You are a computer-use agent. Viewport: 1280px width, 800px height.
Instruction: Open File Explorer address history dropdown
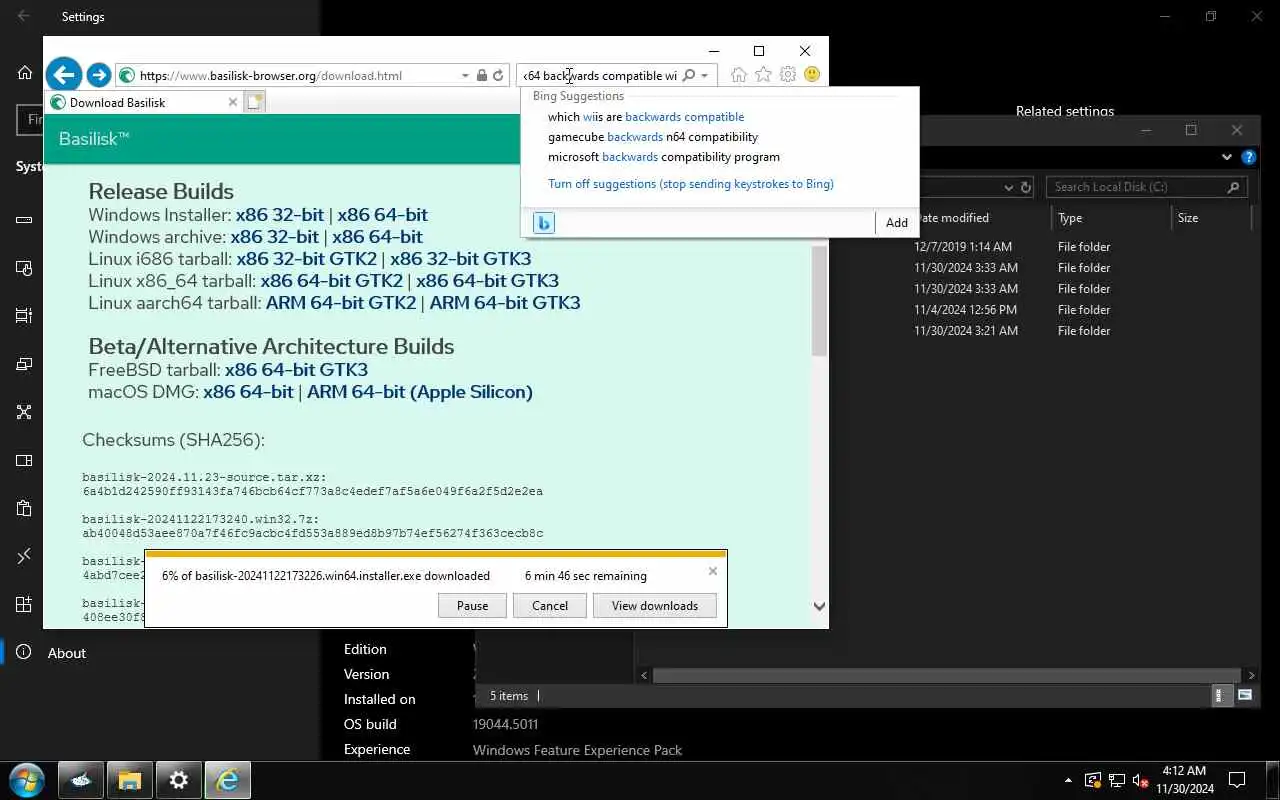coord(1008,187)
